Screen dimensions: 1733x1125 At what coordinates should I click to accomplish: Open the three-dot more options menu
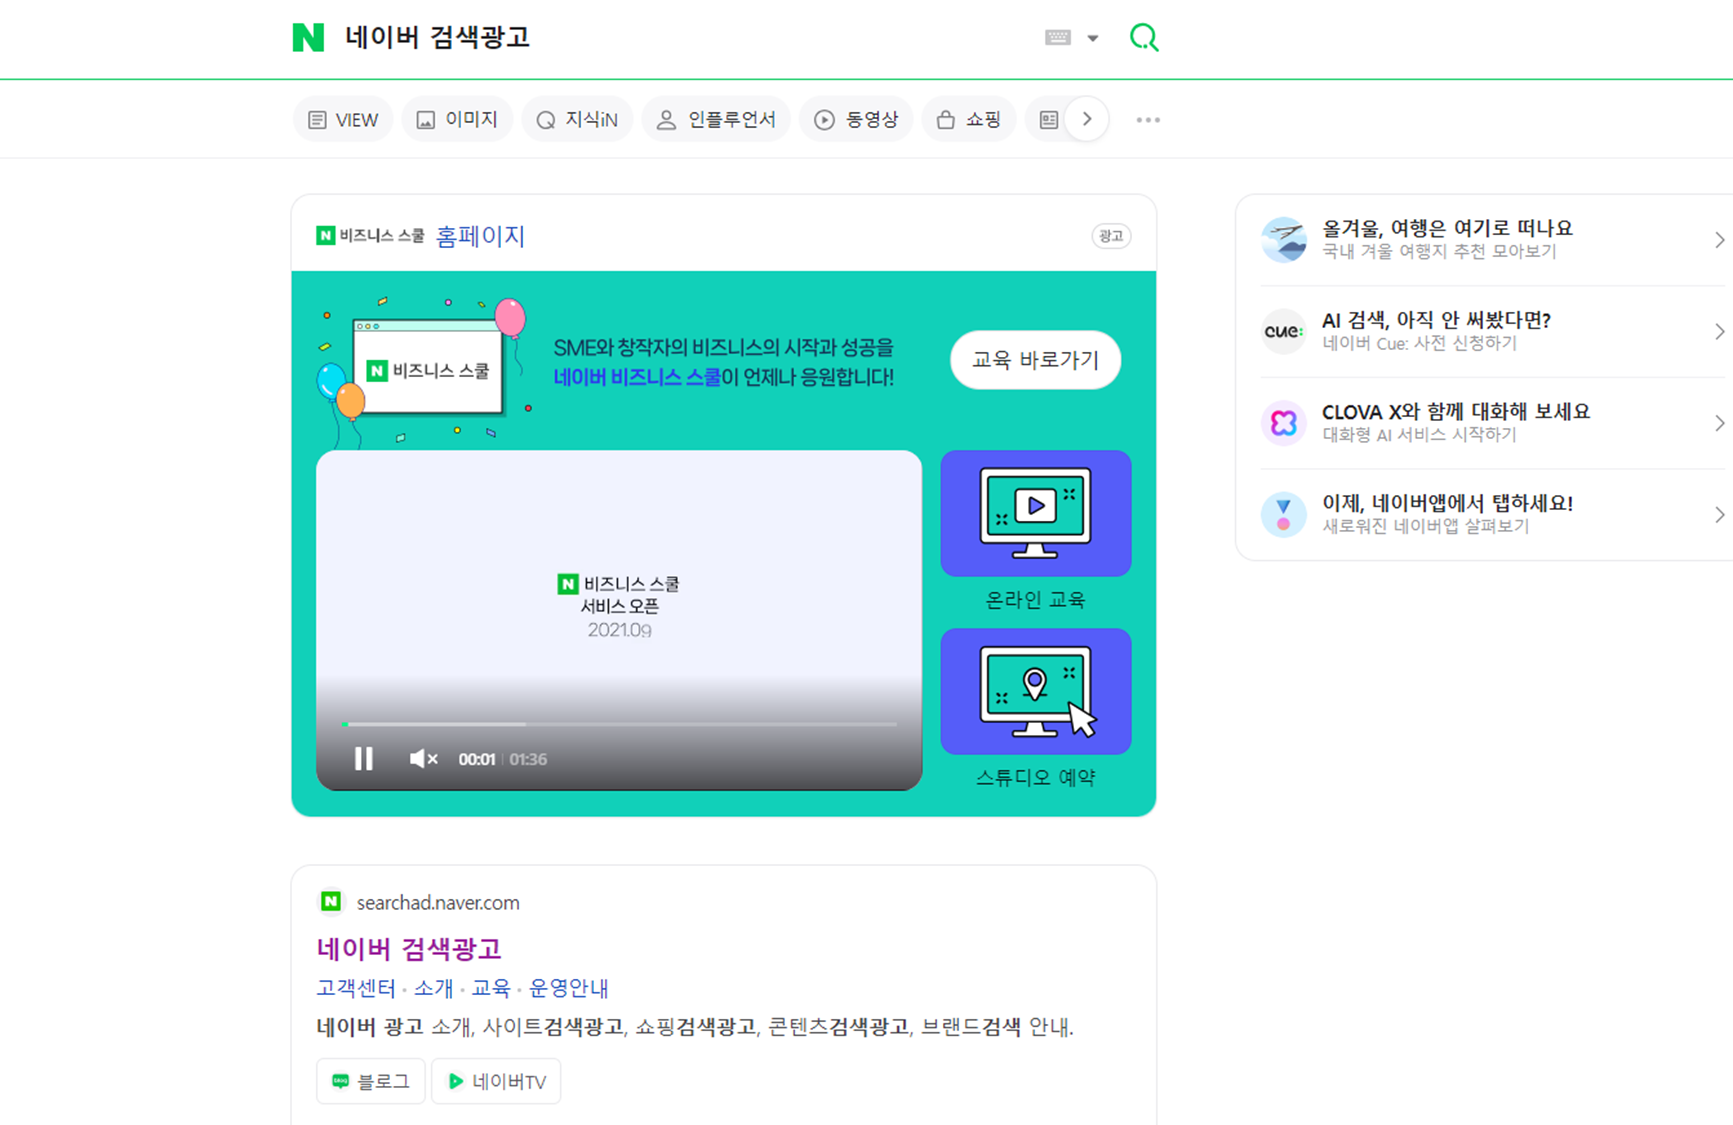pos(1148,120)
